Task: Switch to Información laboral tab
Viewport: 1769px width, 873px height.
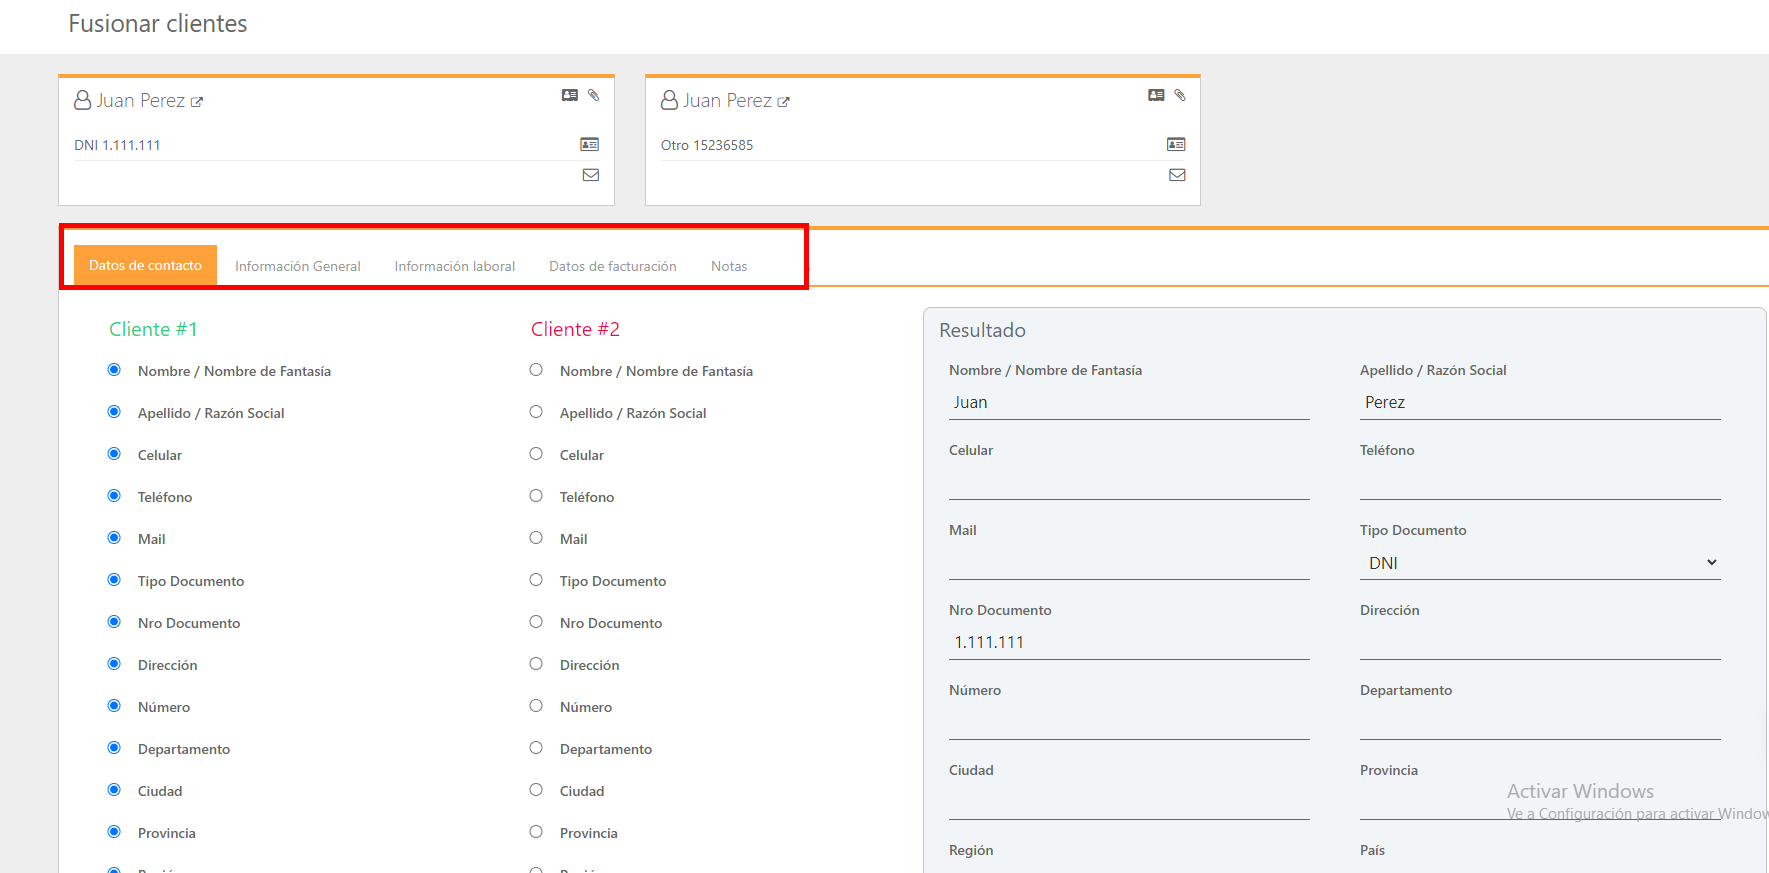Action: pyautogui.click(x=454, y=266)
